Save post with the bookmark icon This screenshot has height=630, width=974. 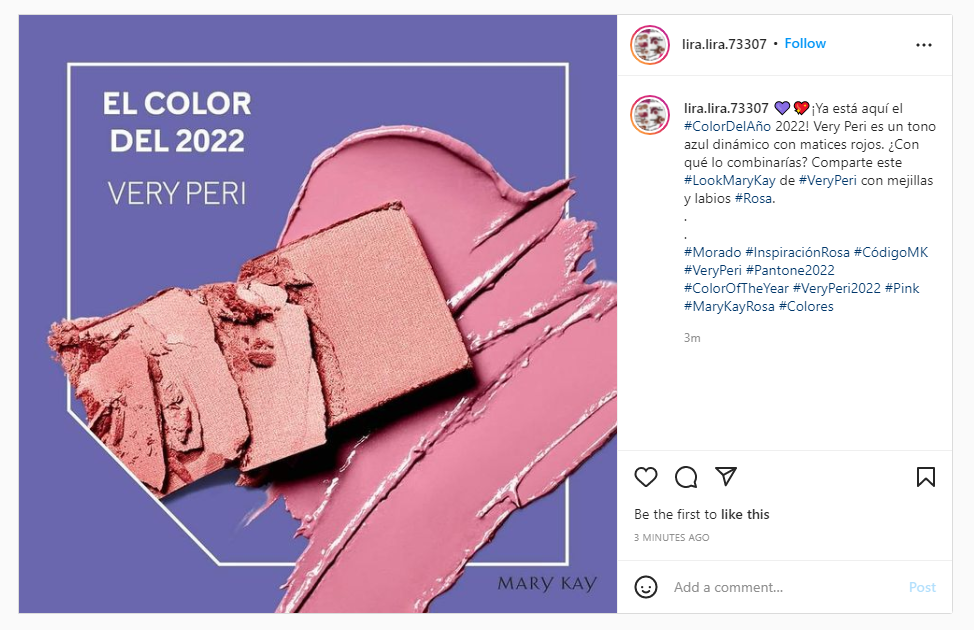coord(926,477)
